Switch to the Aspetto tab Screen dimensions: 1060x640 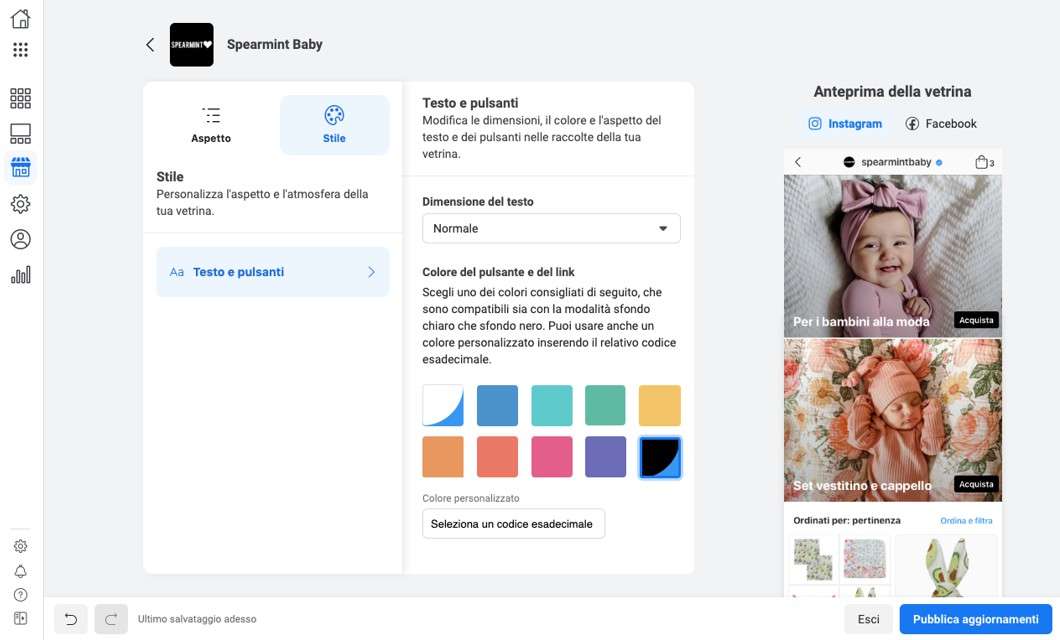211,125
